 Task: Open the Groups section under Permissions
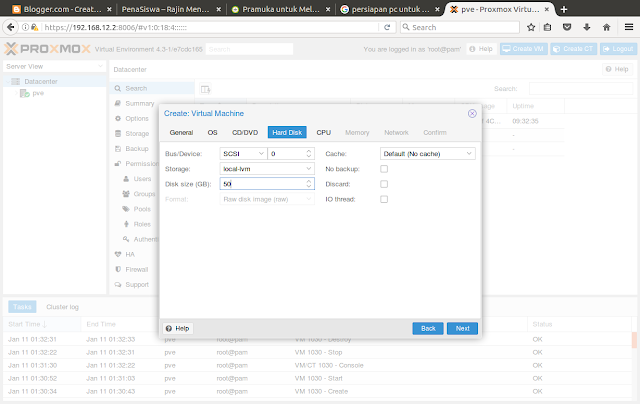(144, 194)
